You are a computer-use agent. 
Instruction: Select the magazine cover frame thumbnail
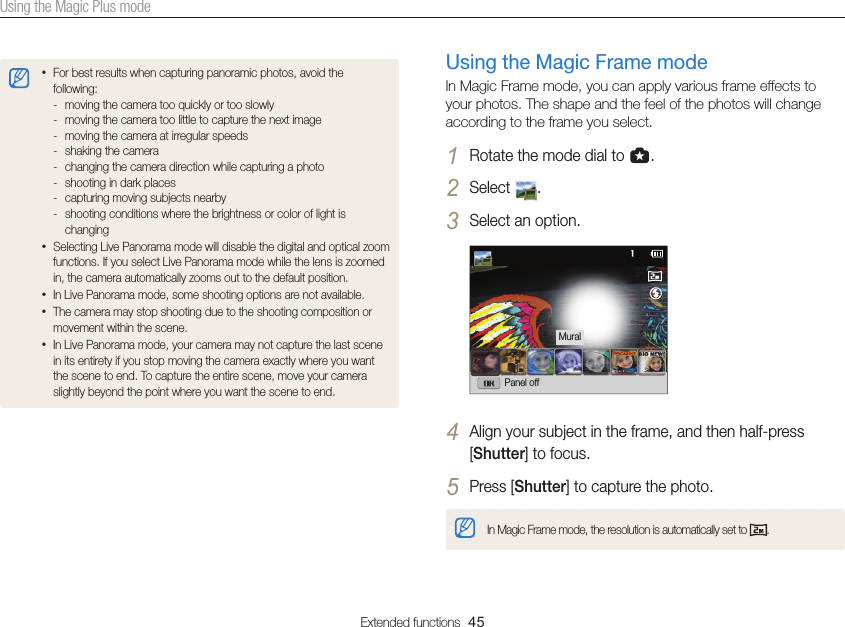[x=624, y=361]
